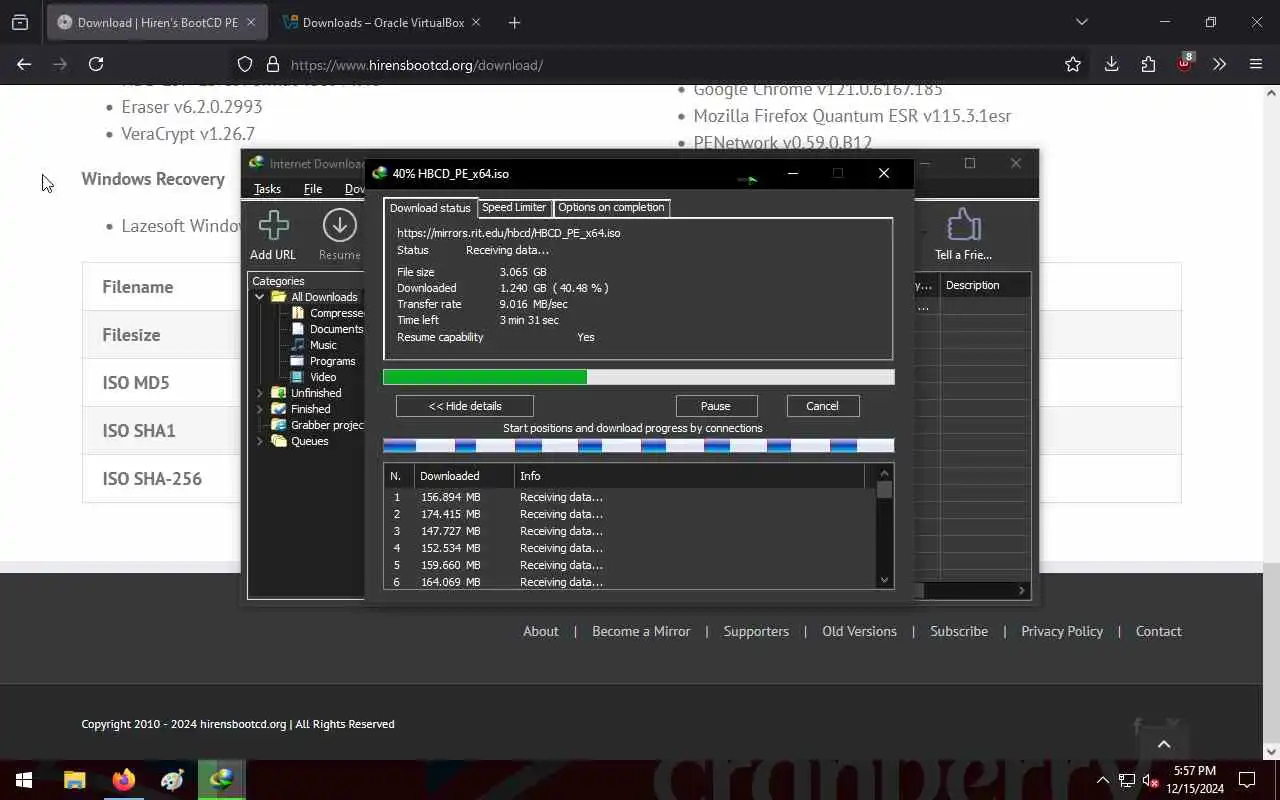1280x800 pixels.
Task: Bookmark this page with the star icon
Action: click(1073, 64)
